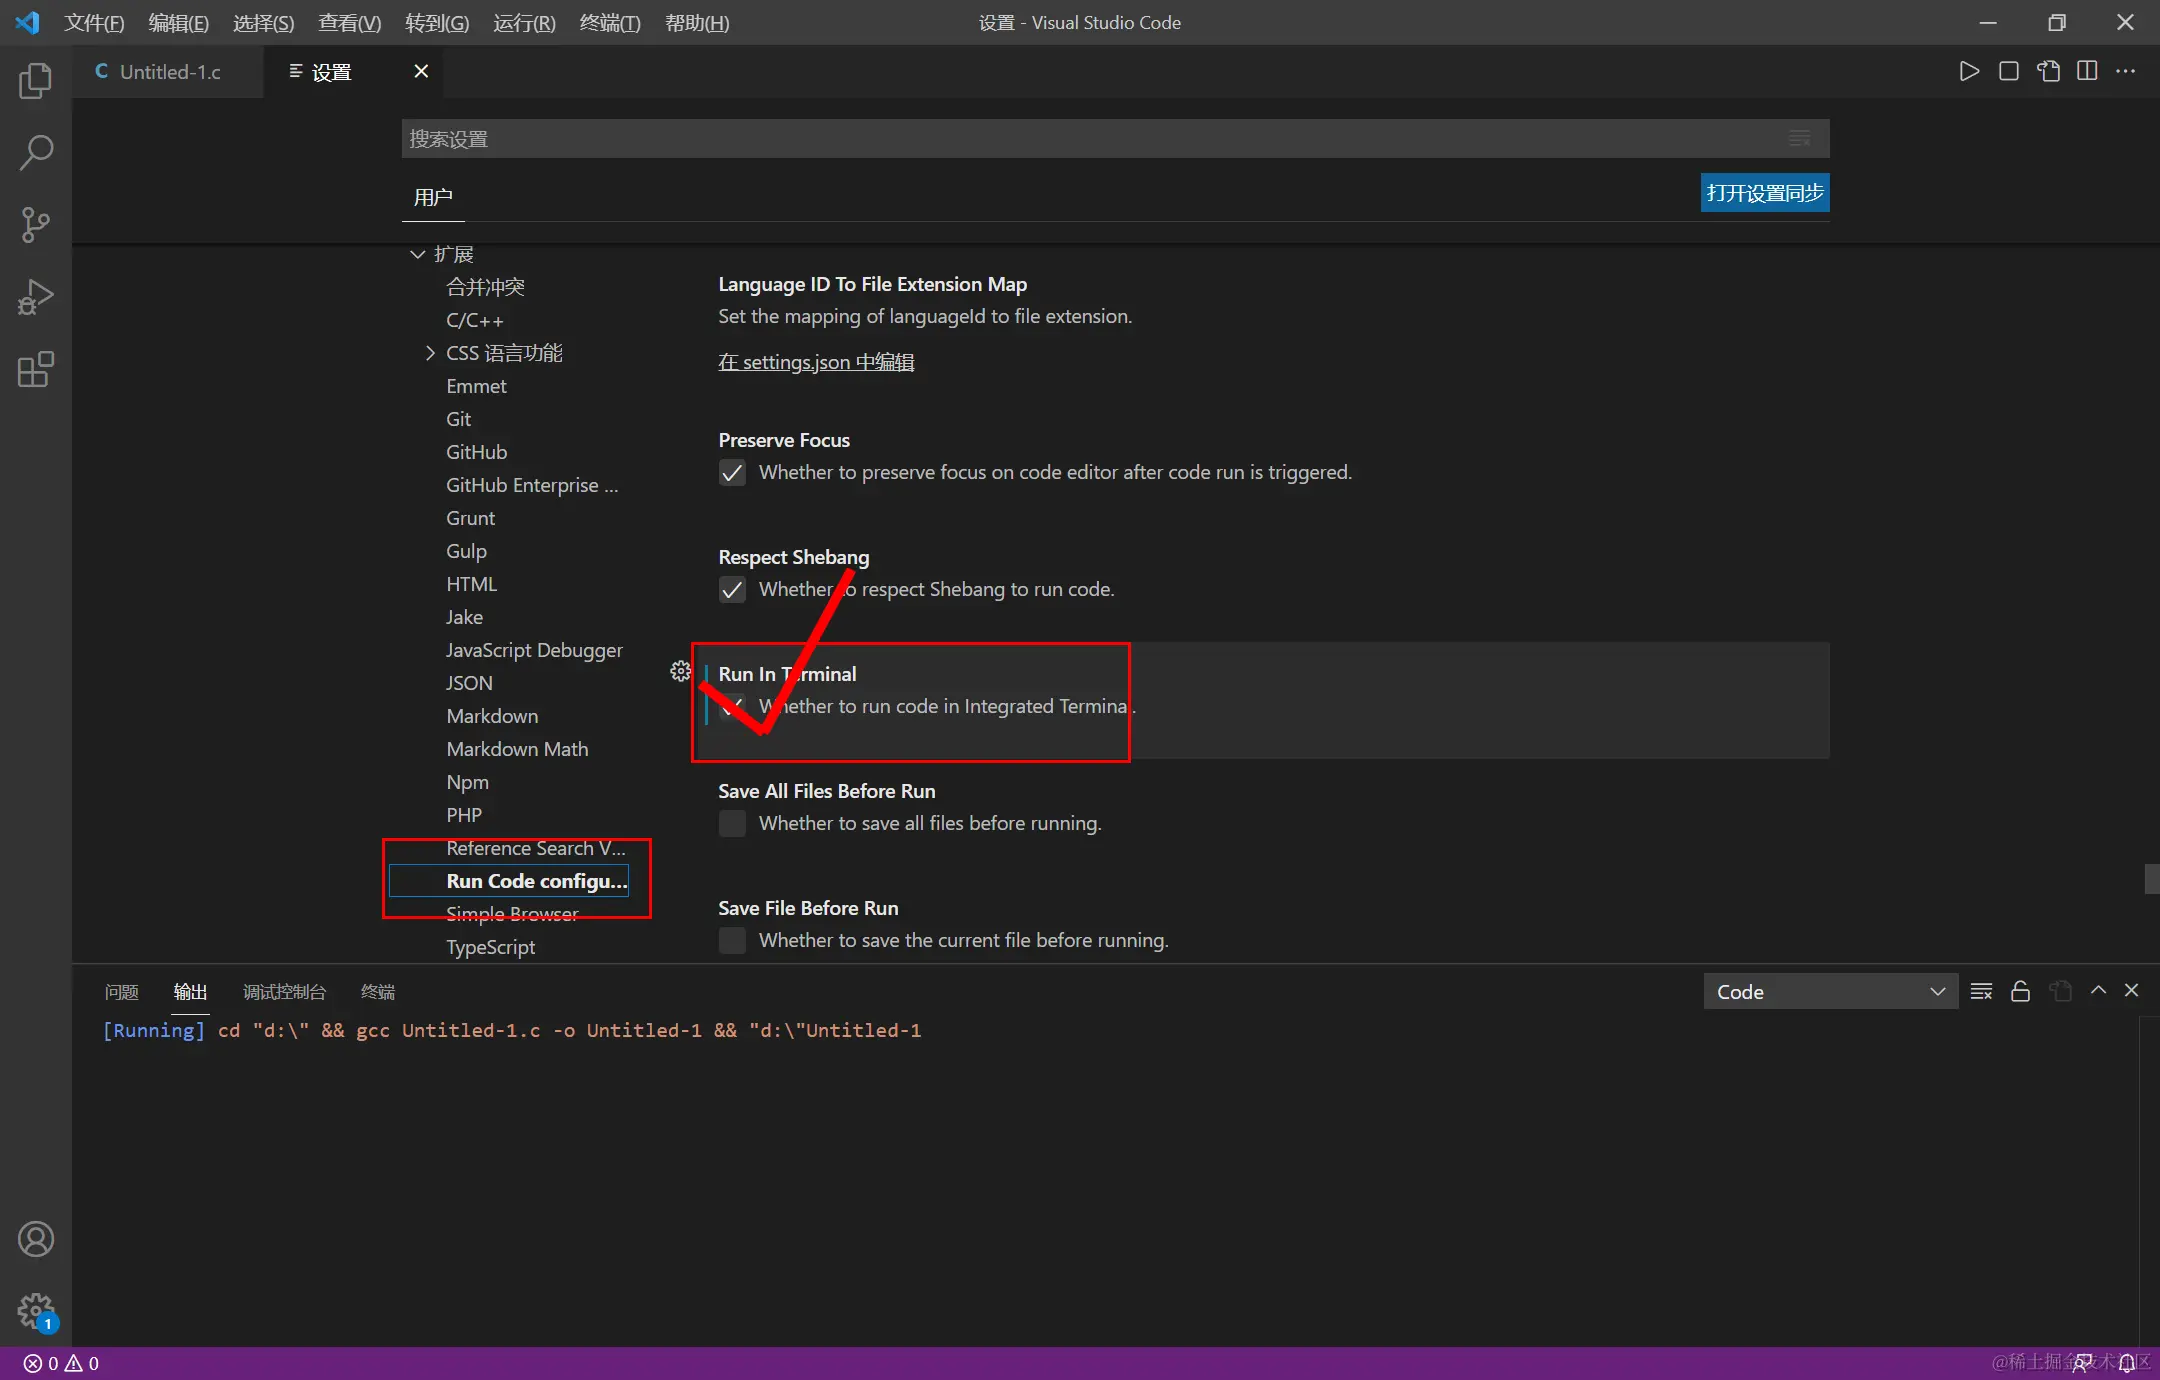This screenshot has height=1380, width=2160.
Task: Open Source Control view
Action: coord(35,225)
